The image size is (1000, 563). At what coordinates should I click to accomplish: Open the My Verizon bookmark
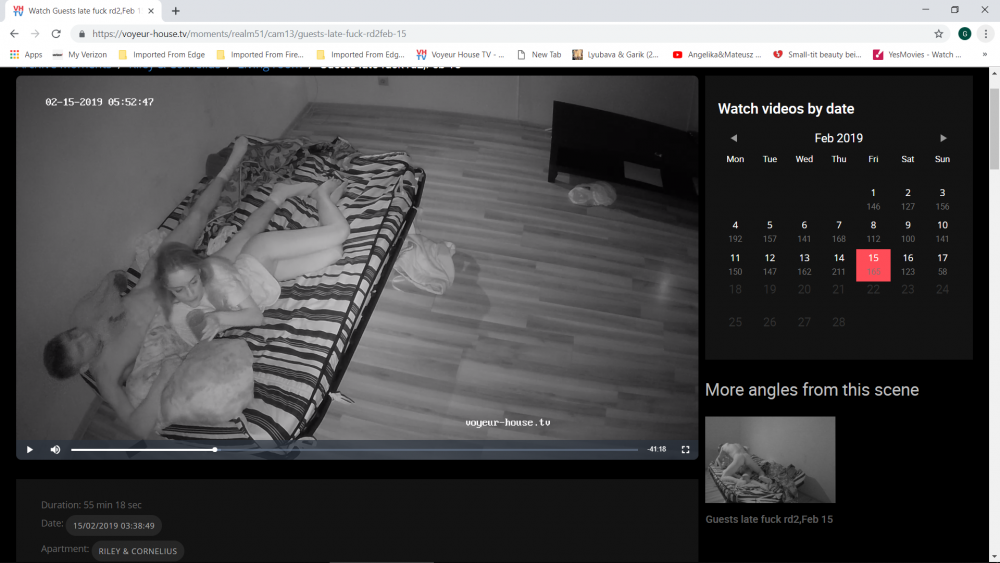79,55
